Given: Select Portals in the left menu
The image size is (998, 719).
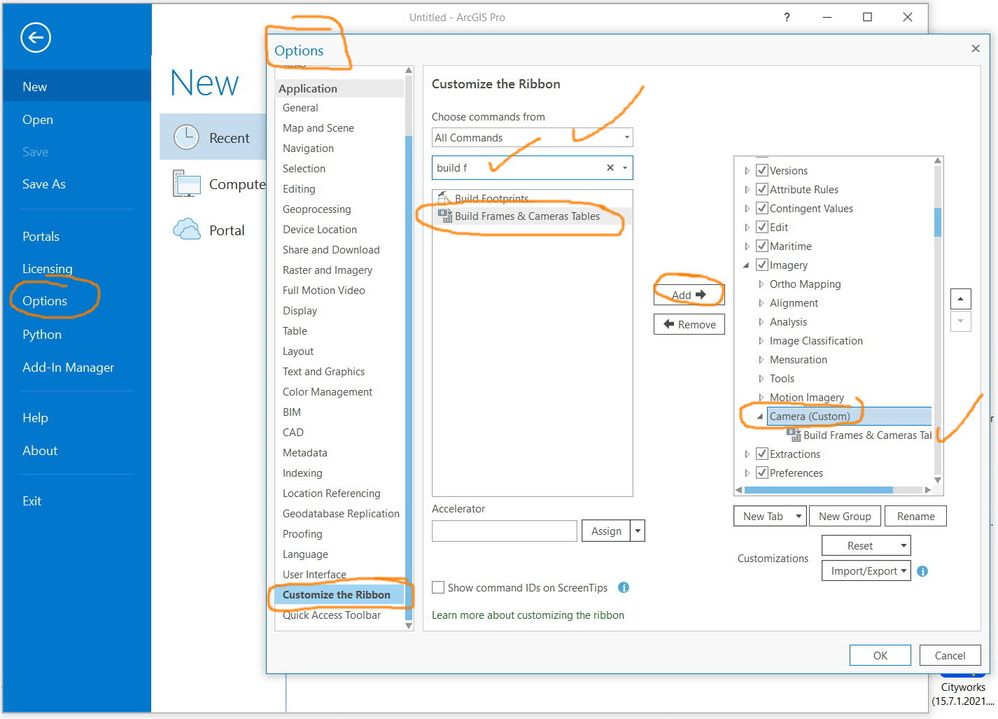Looking at the screenshot, I should [41, 236].
